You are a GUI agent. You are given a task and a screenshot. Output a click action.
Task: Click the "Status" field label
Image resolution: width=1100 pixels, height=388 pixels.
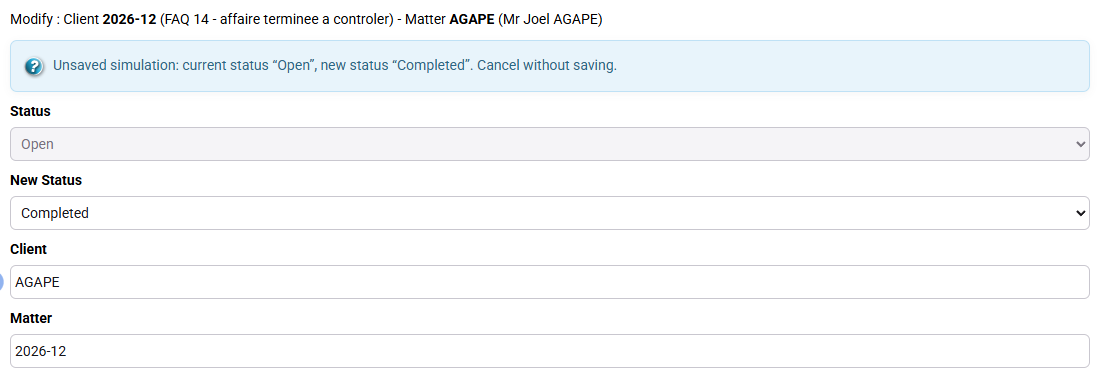(30, 112)
